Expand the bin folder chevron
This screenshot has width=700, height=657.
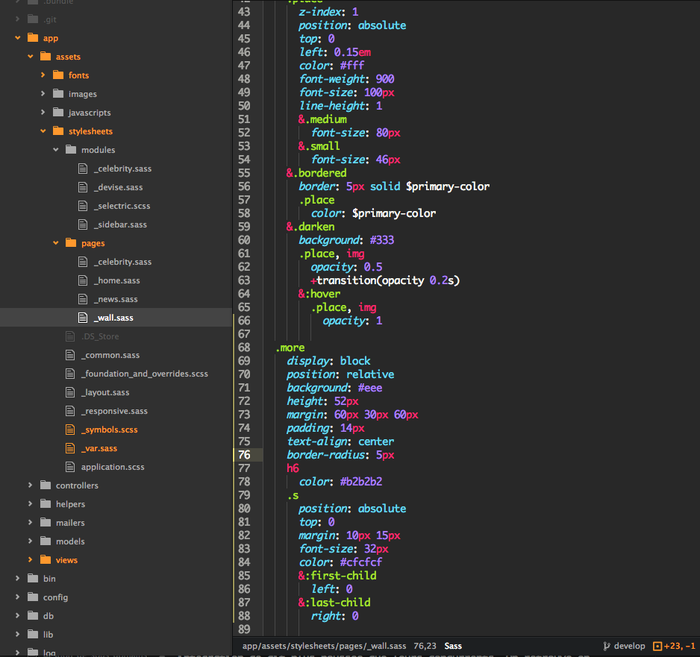(17, 578)
